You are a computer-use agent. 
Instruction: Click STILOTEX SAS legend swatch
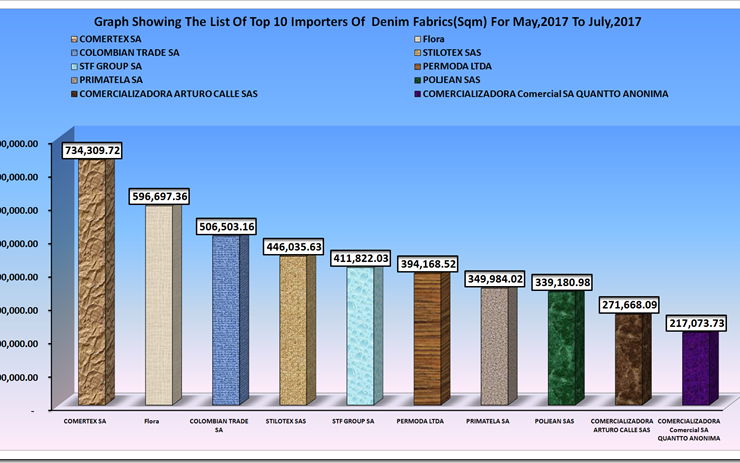click(417, 53)
